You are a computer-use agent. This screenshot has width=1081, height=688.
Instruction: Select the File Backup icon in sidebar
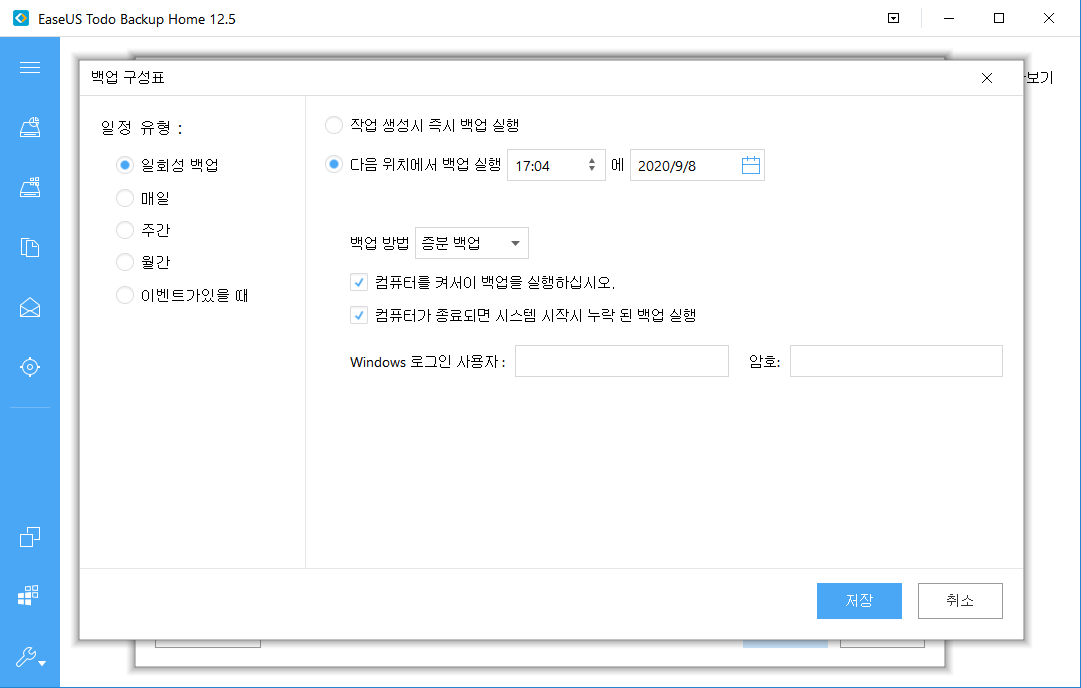[x=29, y=247]
